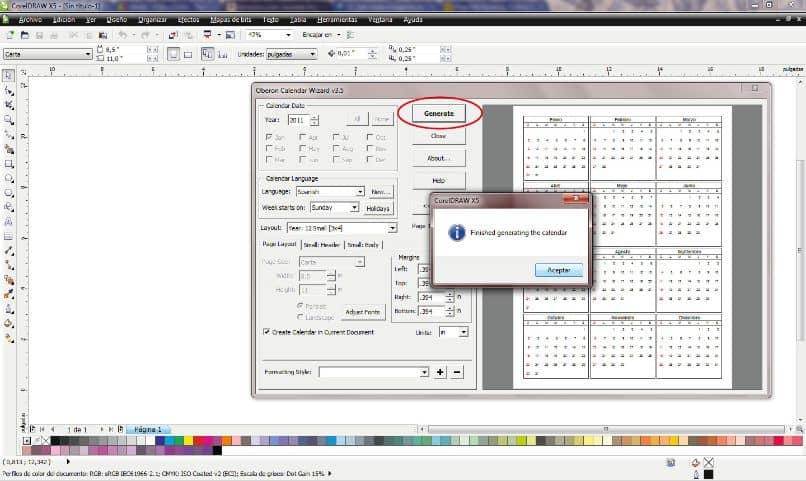
Task: Toggle the Apr month checkbox
Action: (x=302, y=137)
